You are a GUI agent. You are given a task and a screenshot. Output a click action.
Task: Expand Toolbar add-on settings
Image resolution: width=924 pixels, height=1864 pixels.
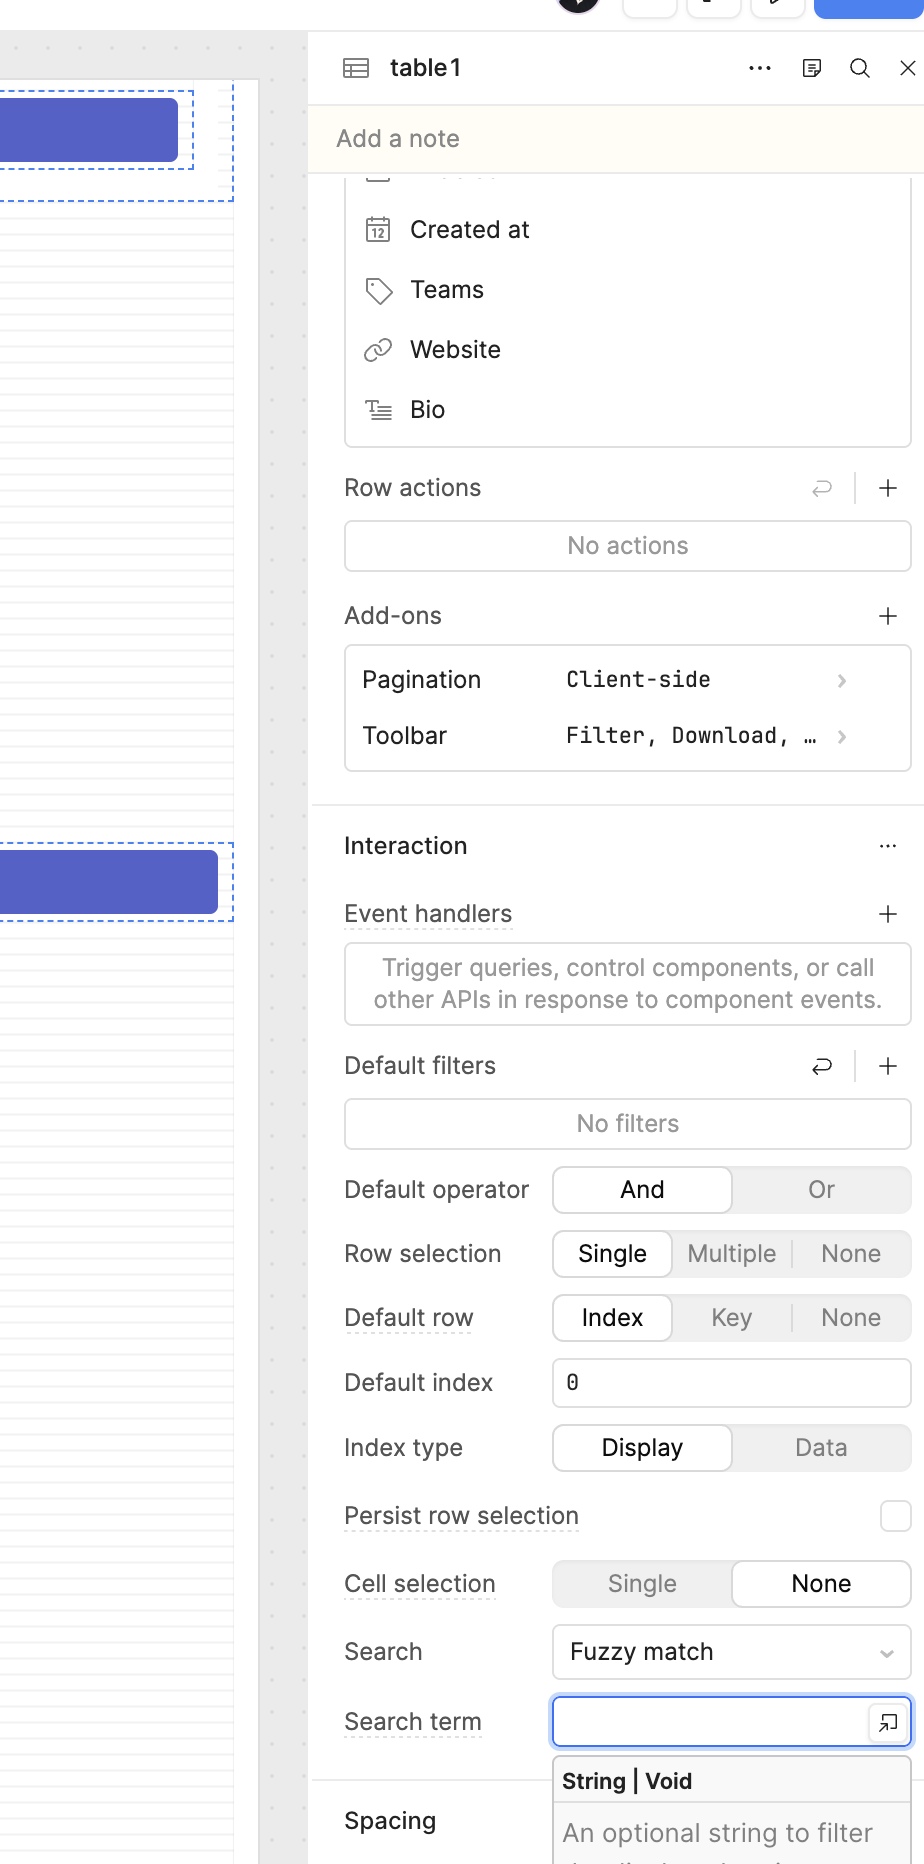click(x=842, y=736)
